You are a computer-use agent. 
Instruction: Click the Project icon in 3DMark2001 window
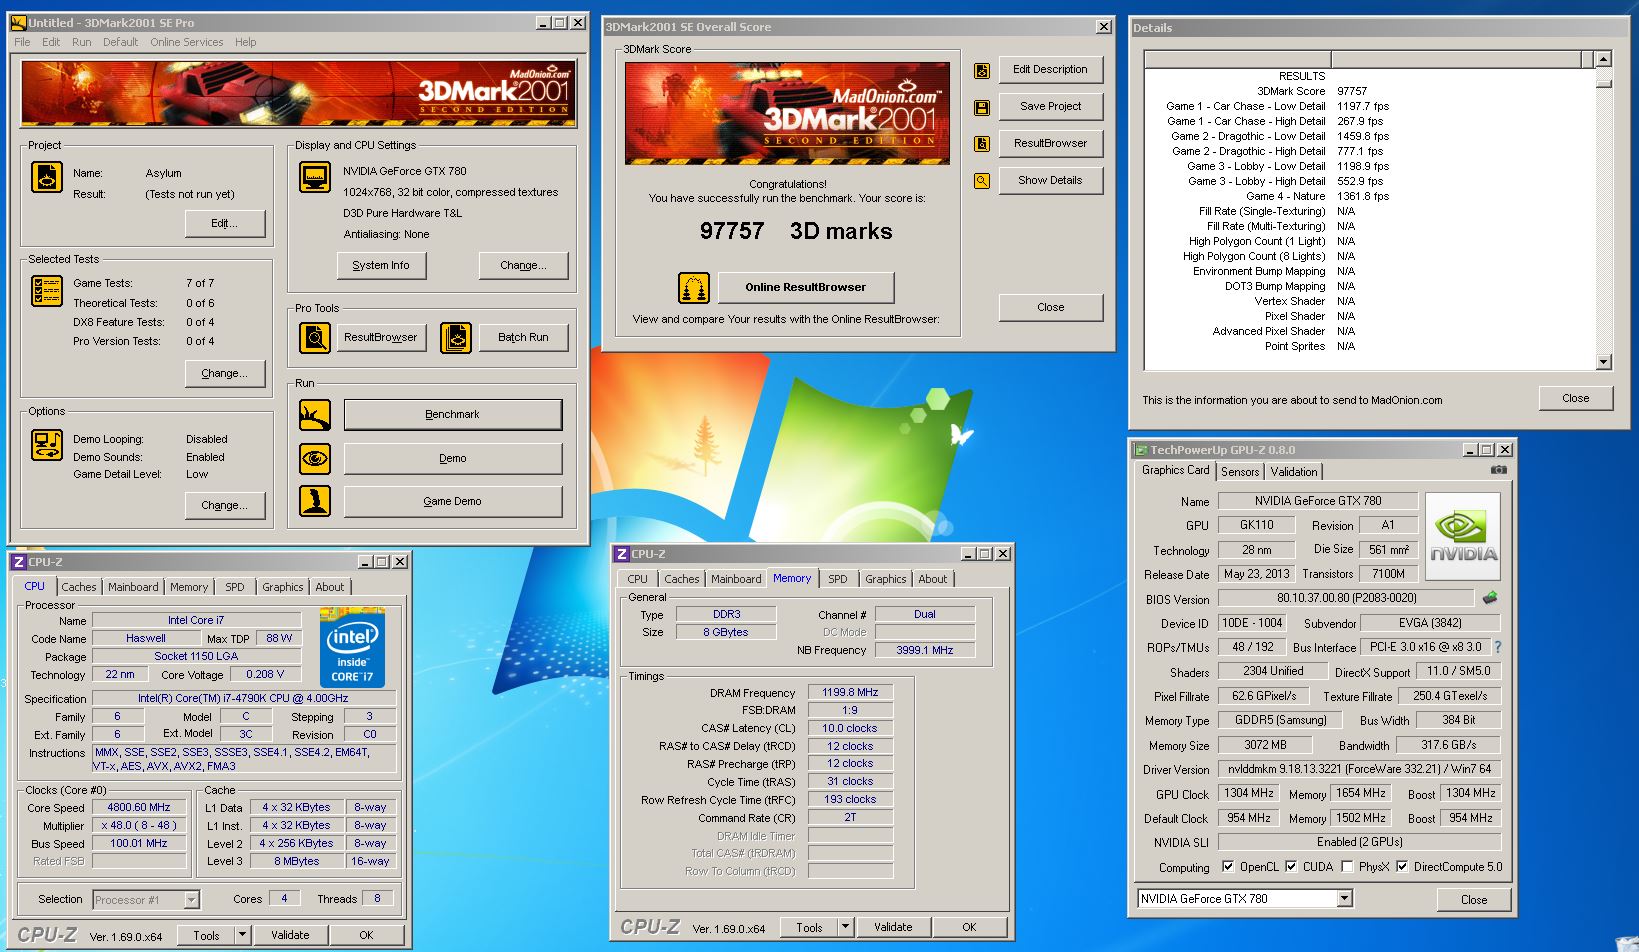[x=47, y=177]
